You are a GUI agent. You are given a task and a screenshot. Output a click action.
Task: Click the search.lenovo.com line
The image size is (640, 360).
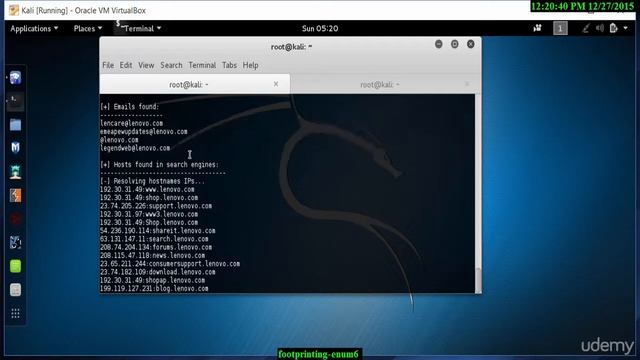click(154, 239)
